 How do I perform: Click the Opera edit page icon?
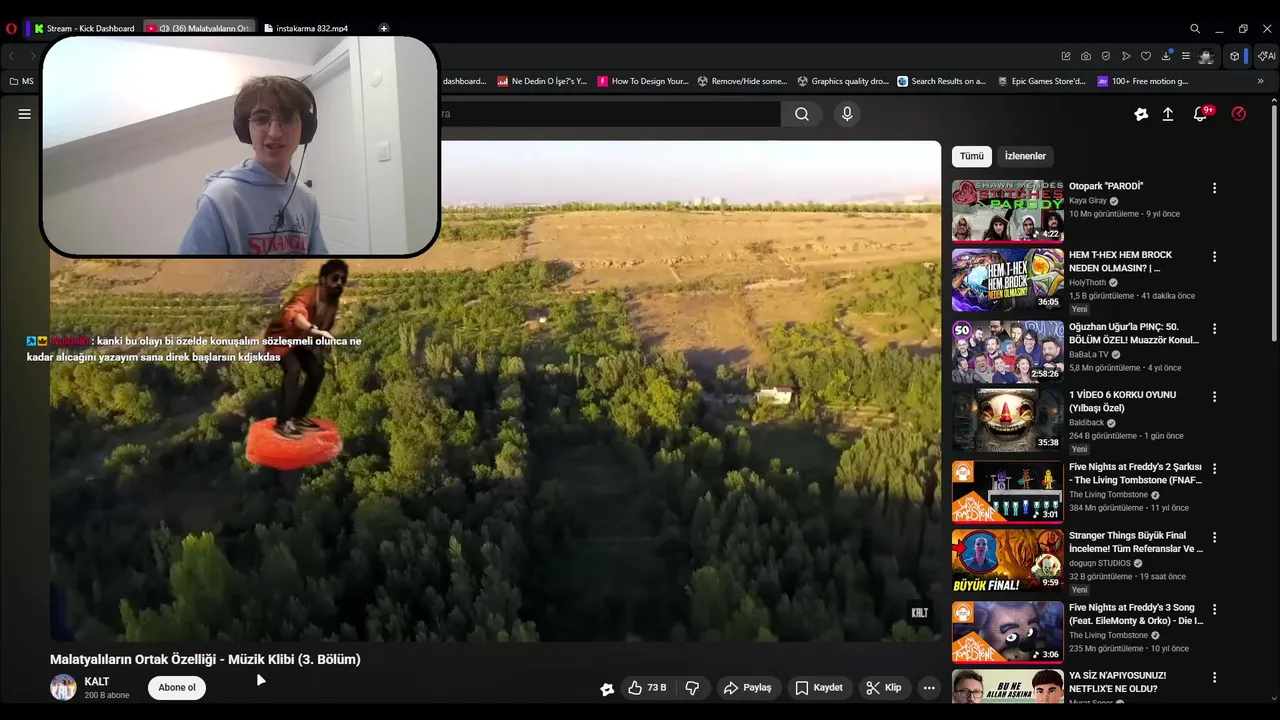click(1066, 56)
